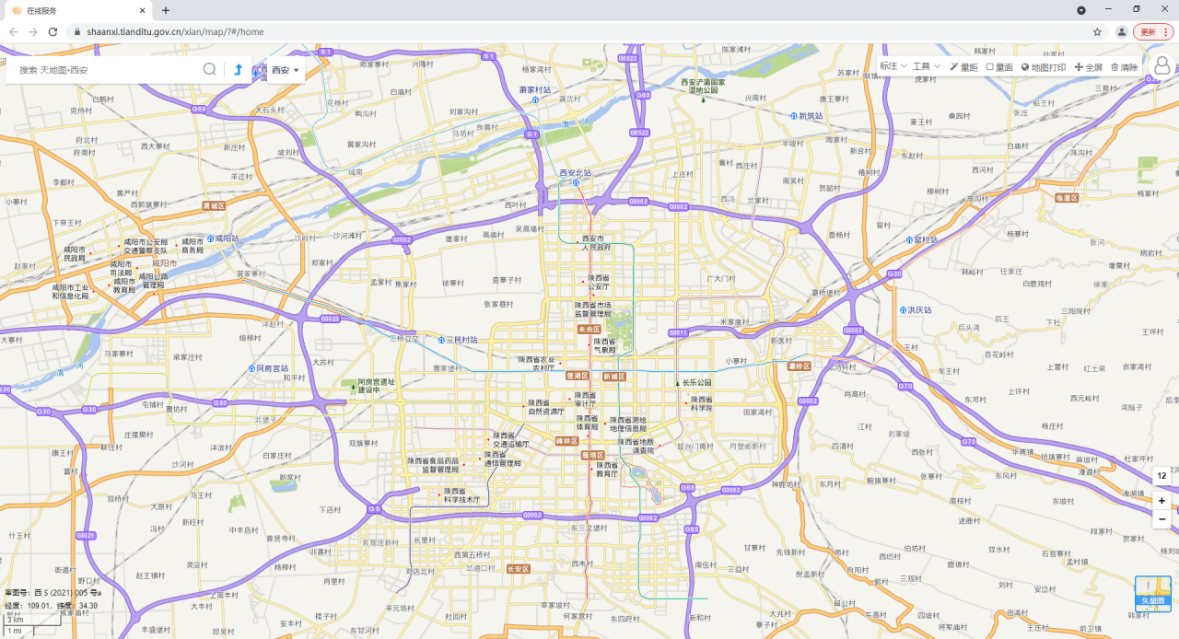This screenshot has height=639, width=1179.
Task: Bookmark this page with the star icon
Action: [1097, 32]
